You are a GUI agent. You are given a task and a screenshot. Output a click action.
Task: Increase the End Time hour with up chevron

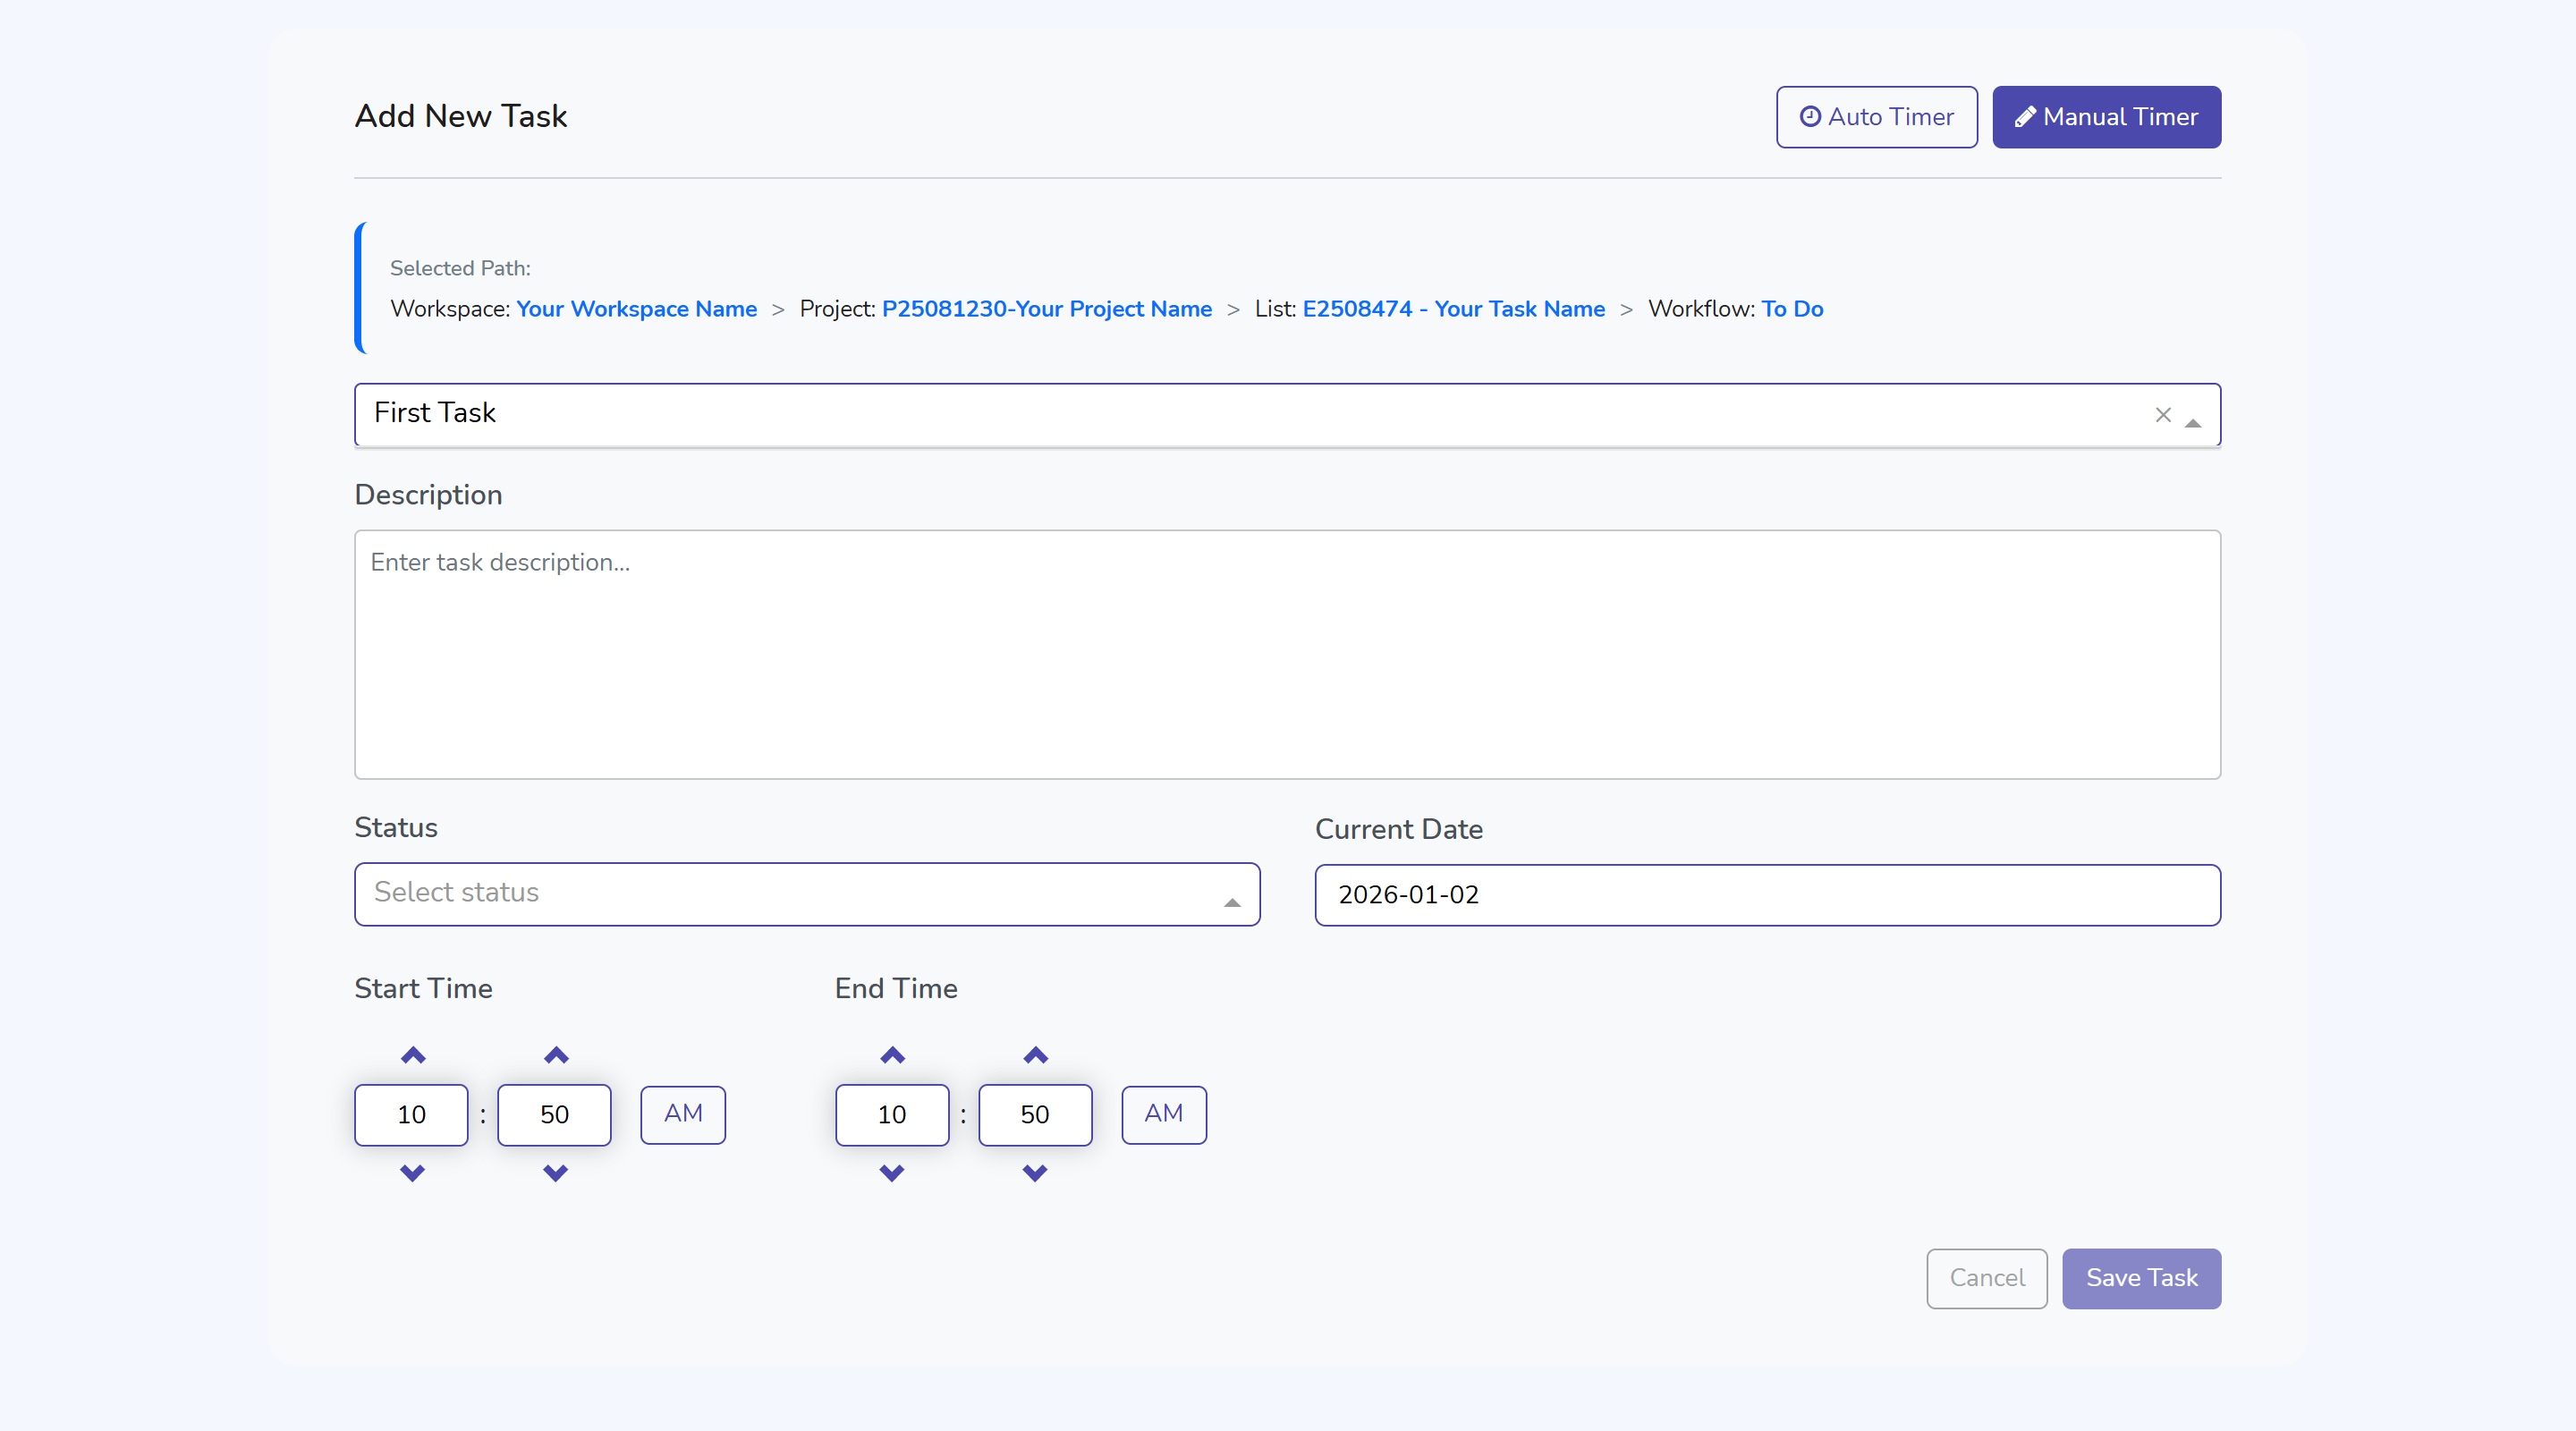coord(893,1055)
